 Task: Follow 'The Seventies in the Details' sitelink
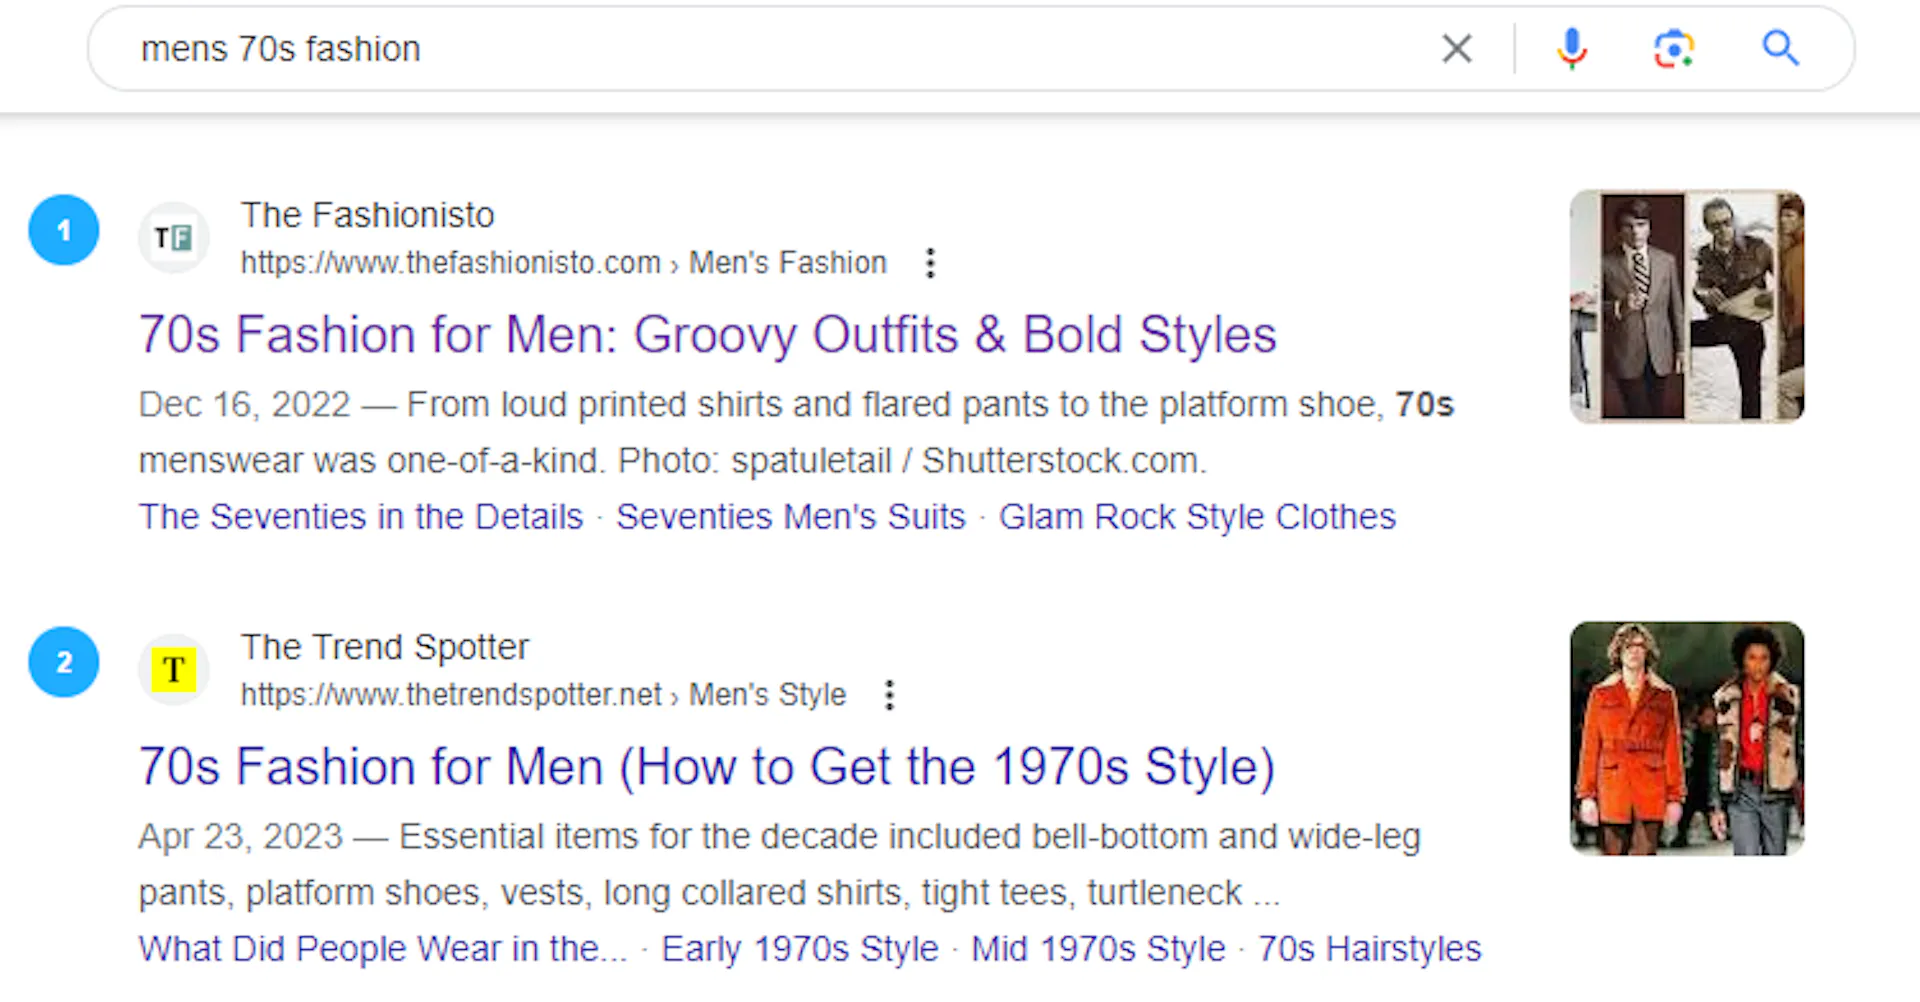coord(360,517)
